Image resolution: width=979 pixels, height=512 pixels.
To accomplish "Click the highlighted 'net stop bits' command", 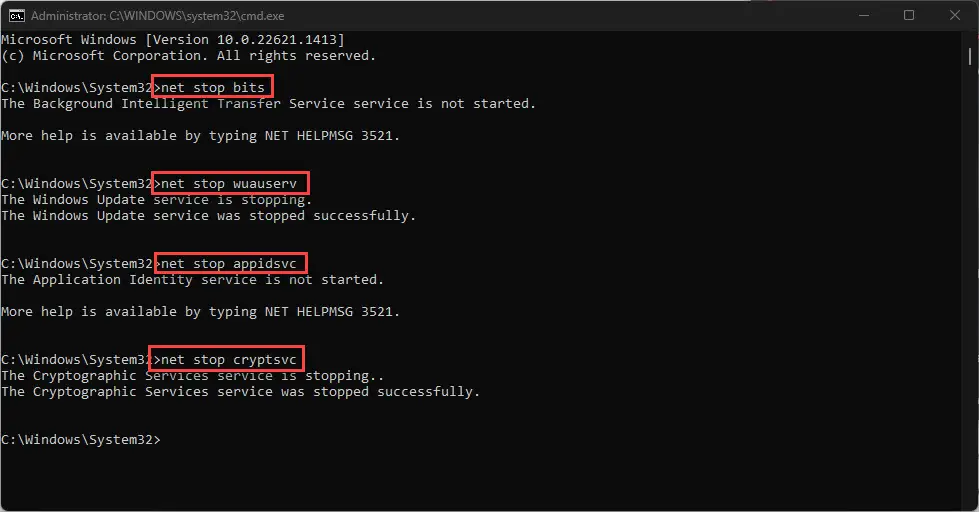I will (213, 87).
